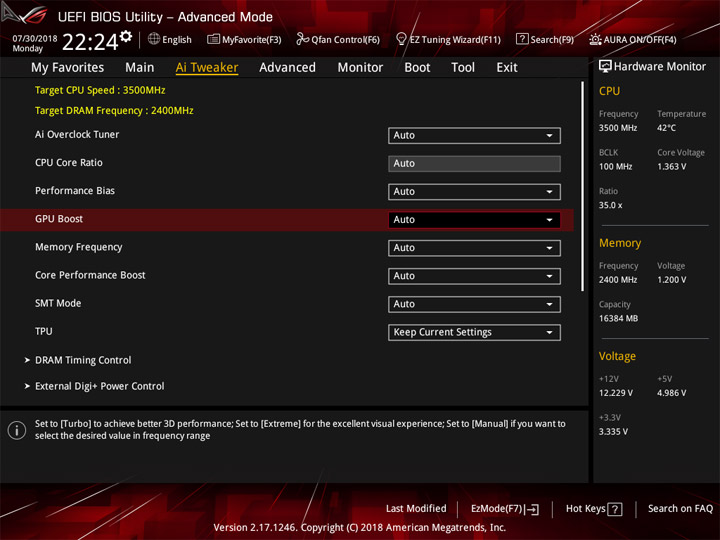Viewport: 720px width, 540px height.
Task: Click the EzMode exit arrow icon
Action: click(x=532, y=509)
